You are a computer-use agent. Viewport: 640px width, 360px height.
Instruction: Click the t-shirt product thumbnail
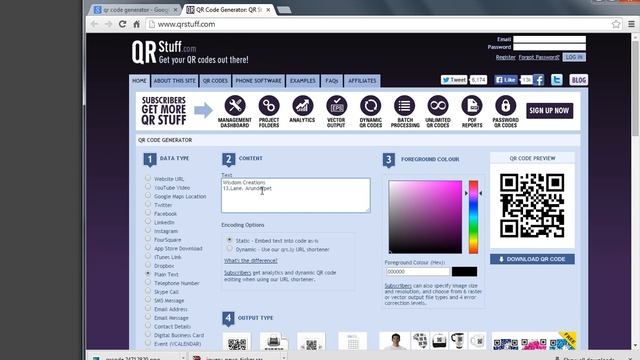point(395,341)
